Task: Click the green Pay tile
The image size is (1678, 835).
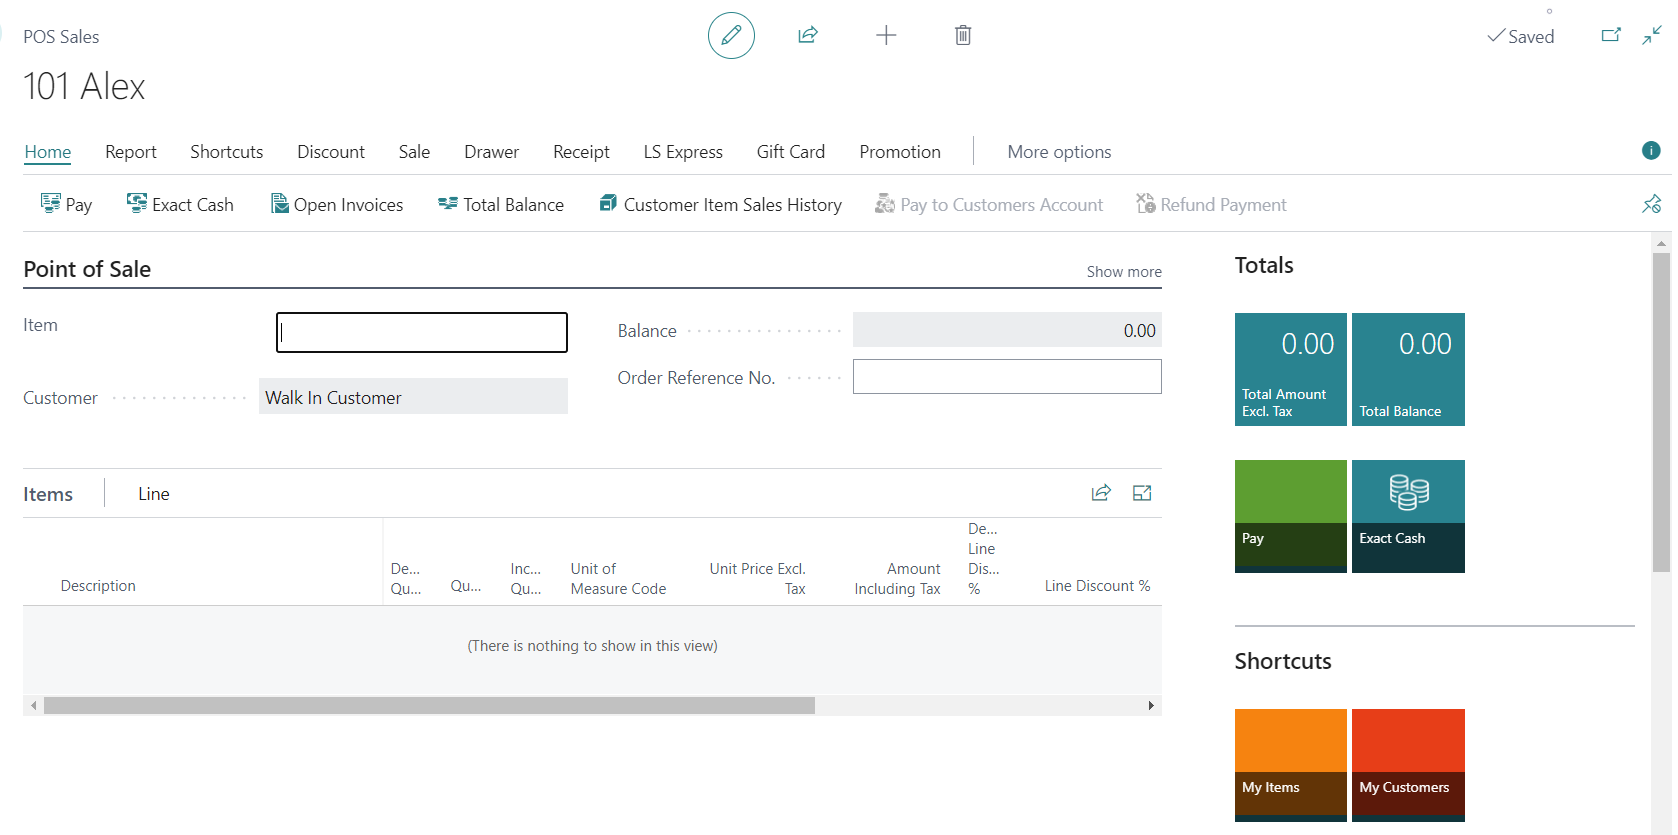Action: click(1290, 515)
